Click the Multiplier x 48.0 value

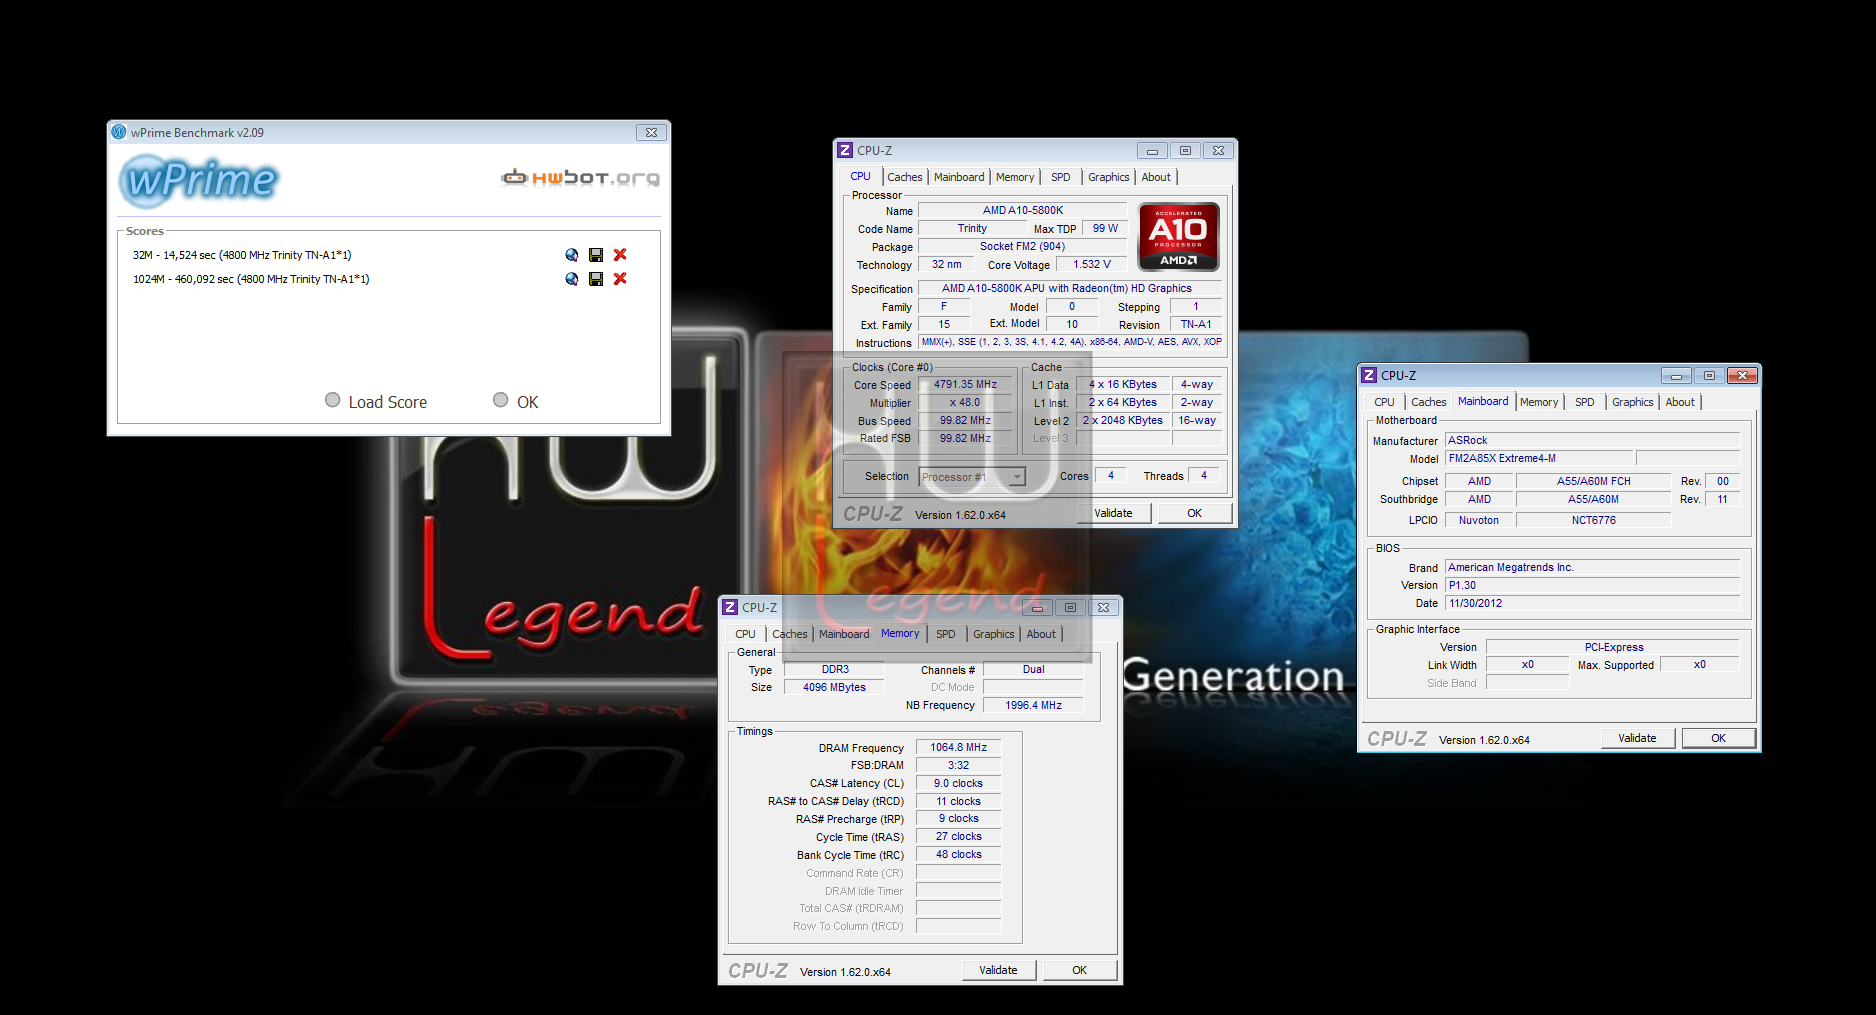tap(966, 402)
